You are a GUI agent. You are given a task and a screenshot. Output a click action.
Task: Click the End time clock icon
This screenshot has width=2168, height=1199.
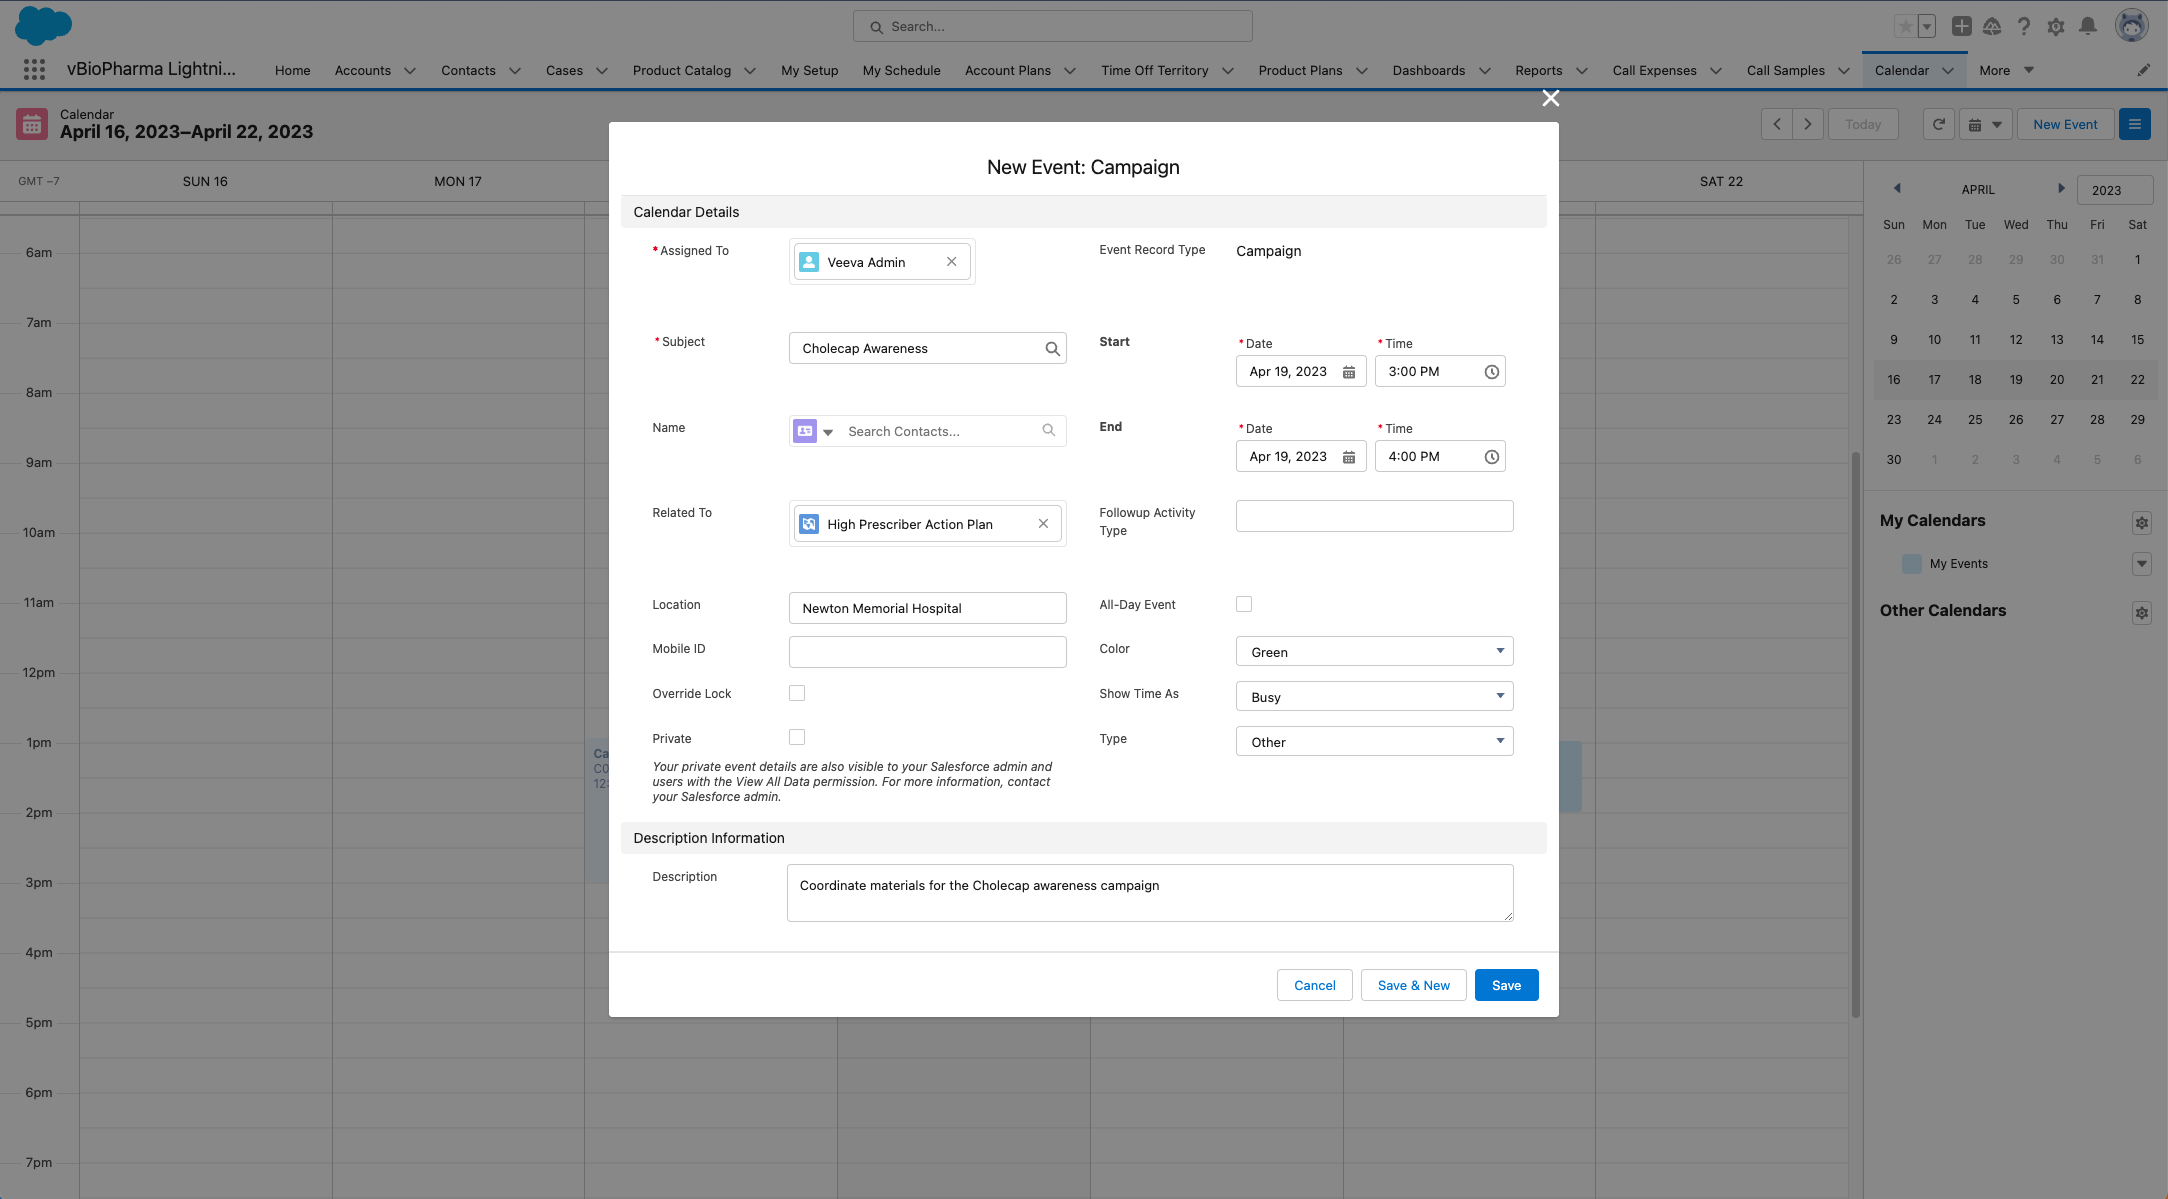tap(1491, 457)
